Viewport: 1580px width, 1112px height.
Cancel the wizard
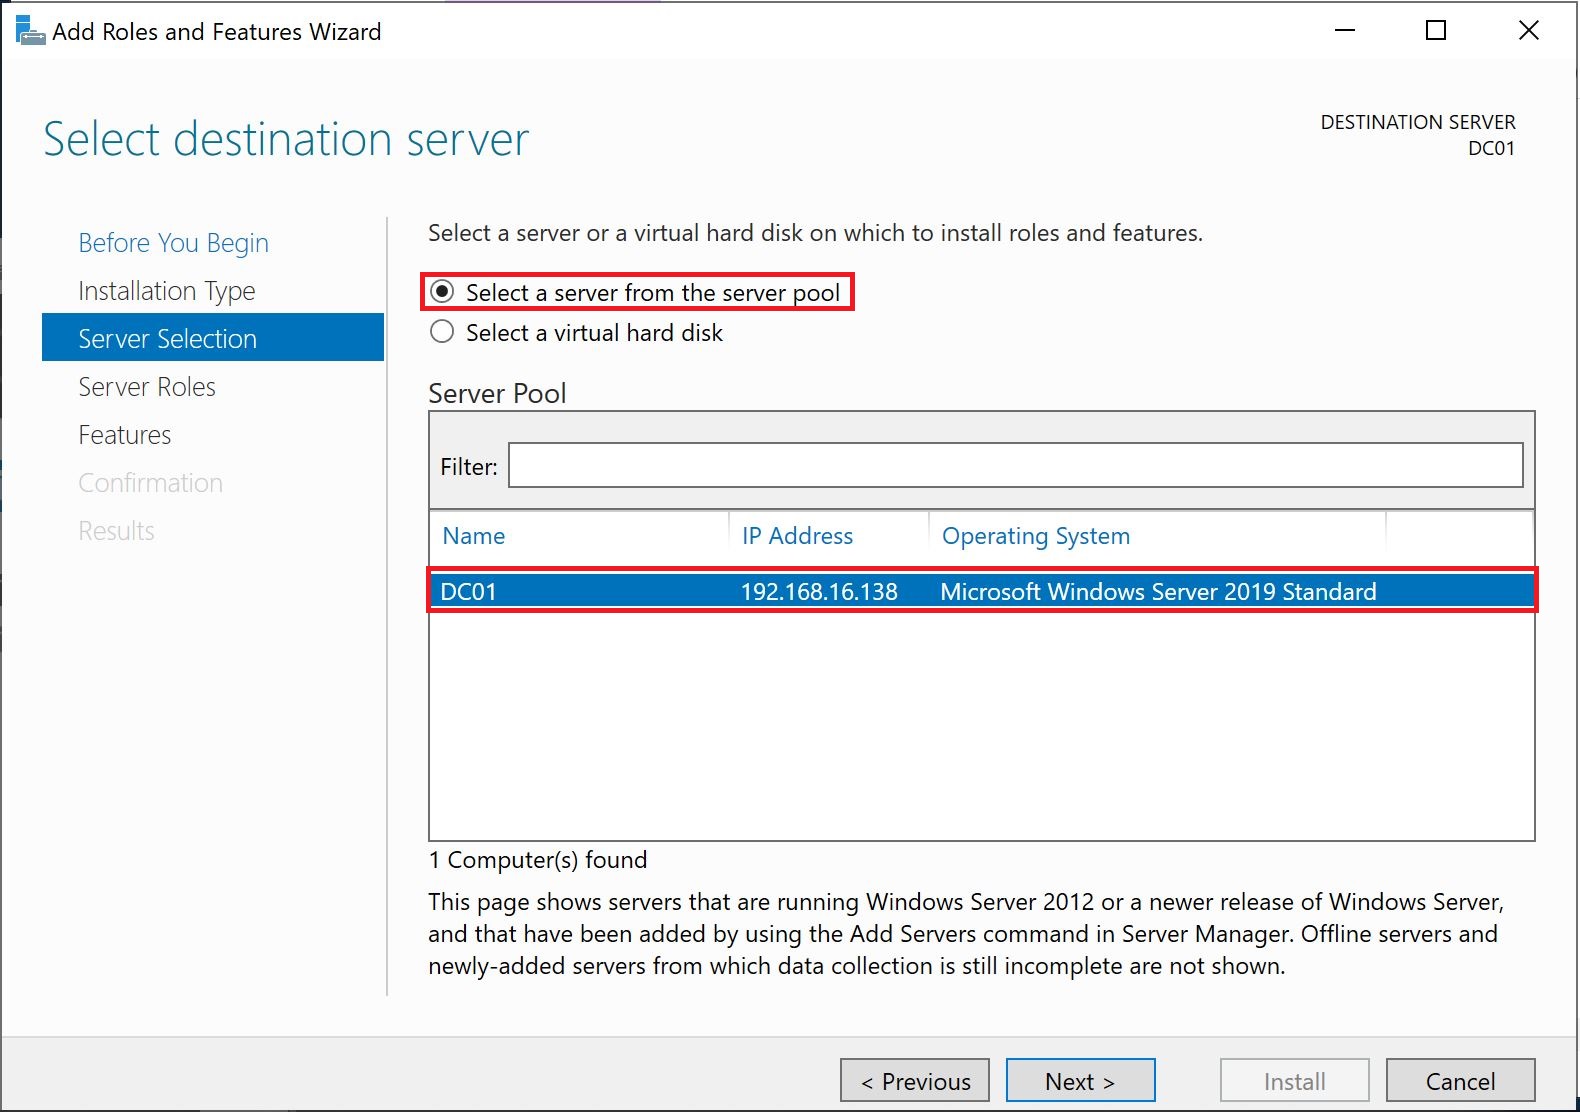coord(1460,1081)
